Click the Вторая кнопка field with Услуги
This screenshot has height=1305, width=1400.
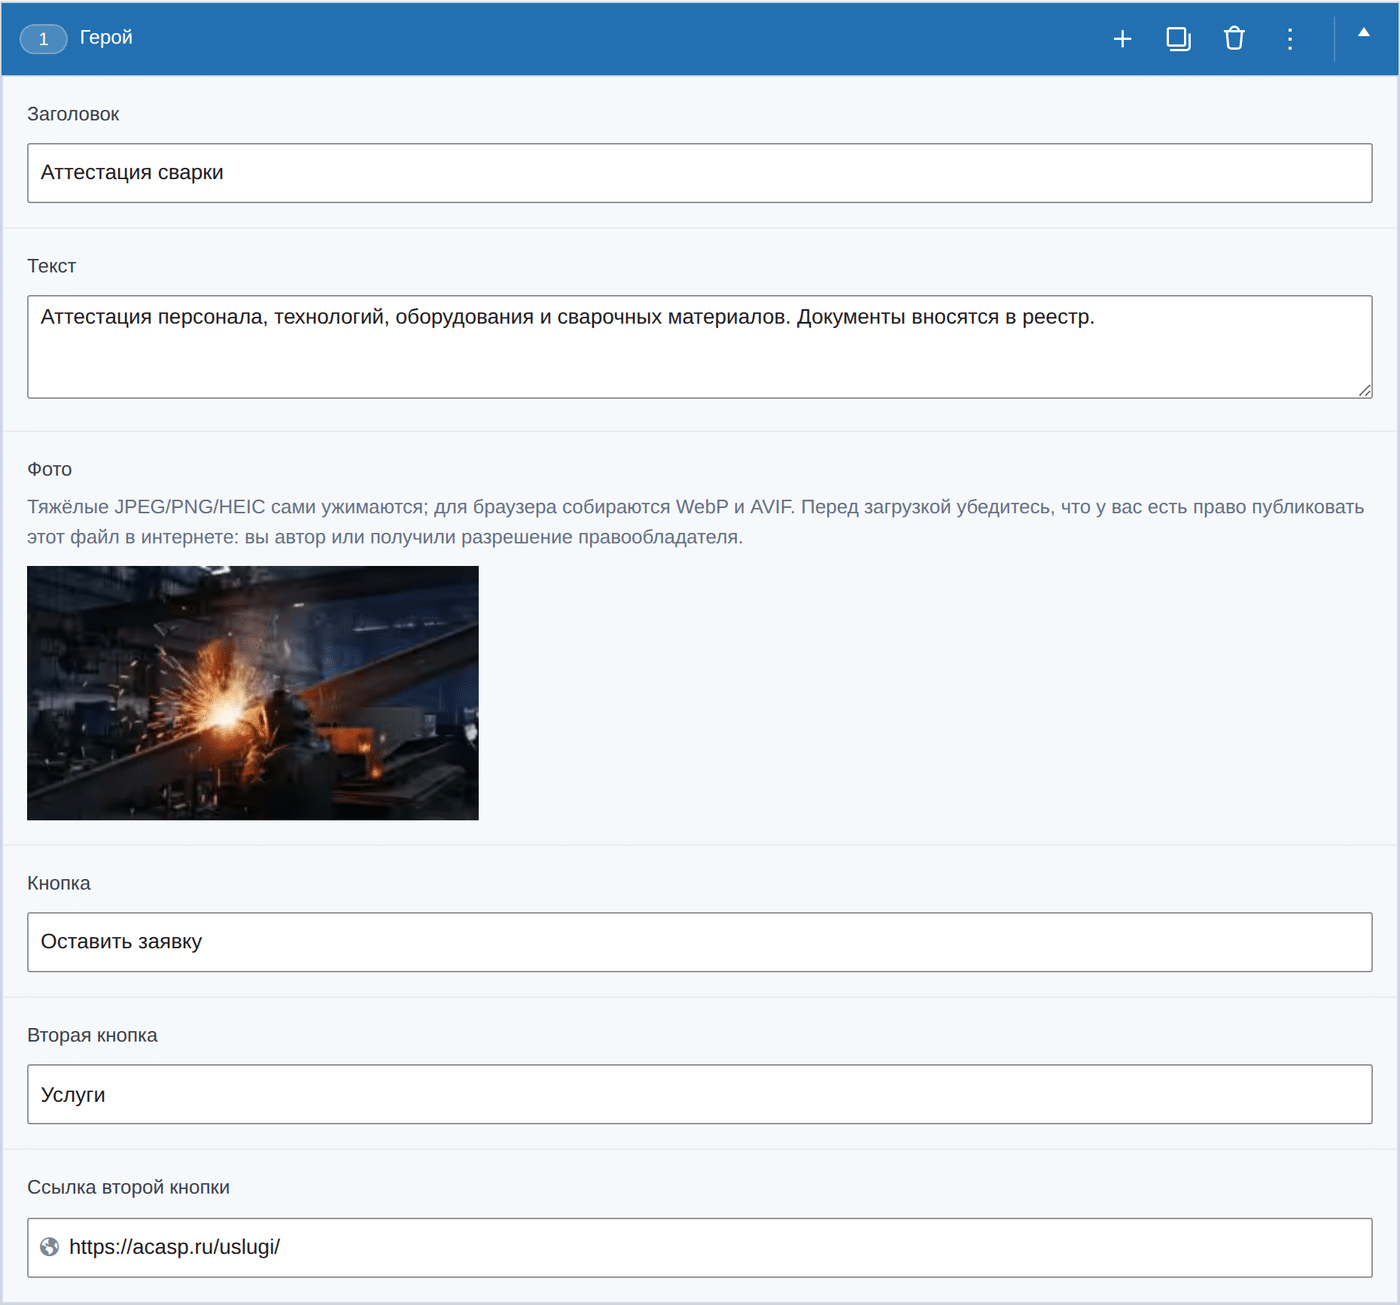(x=699, y=1094)
